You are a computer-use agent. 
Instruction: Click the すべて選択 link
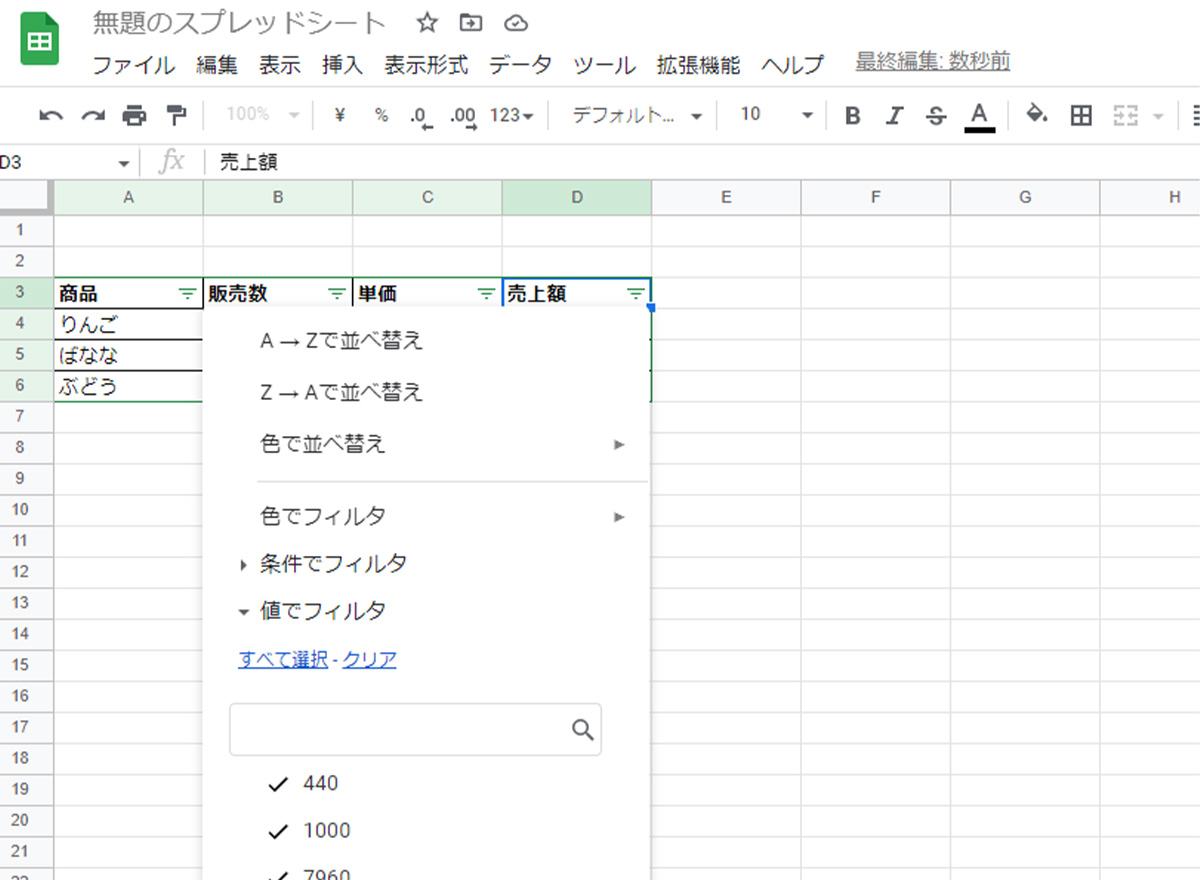[x=283, y=660]
